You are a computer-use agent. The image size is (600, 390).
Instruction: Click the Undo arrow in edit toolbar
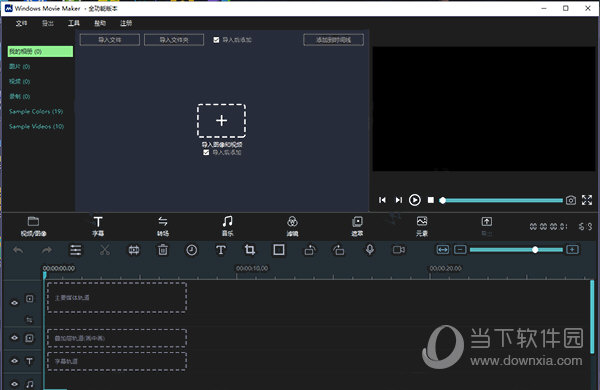coord(18,250)
